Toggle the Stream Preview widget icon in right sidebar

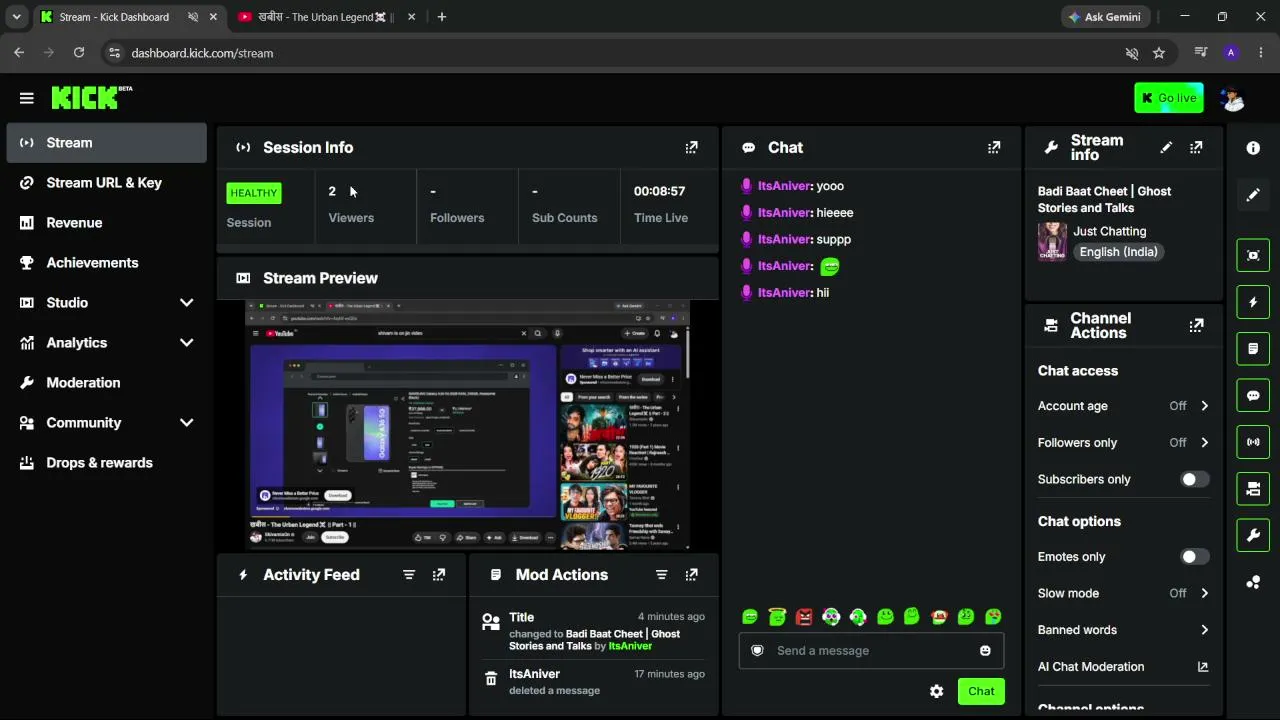pyautogui.click(x=1253, y=255)
